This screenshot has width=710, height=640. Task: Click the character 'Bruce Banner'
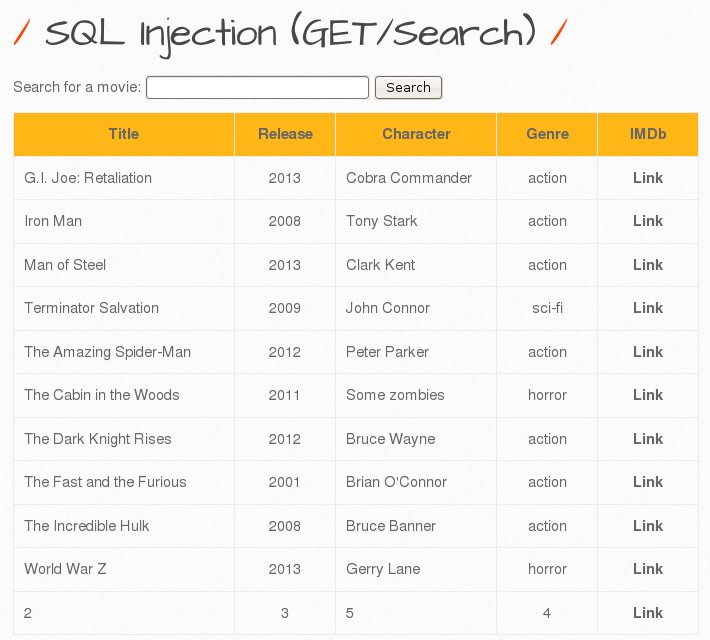point(391,526)
